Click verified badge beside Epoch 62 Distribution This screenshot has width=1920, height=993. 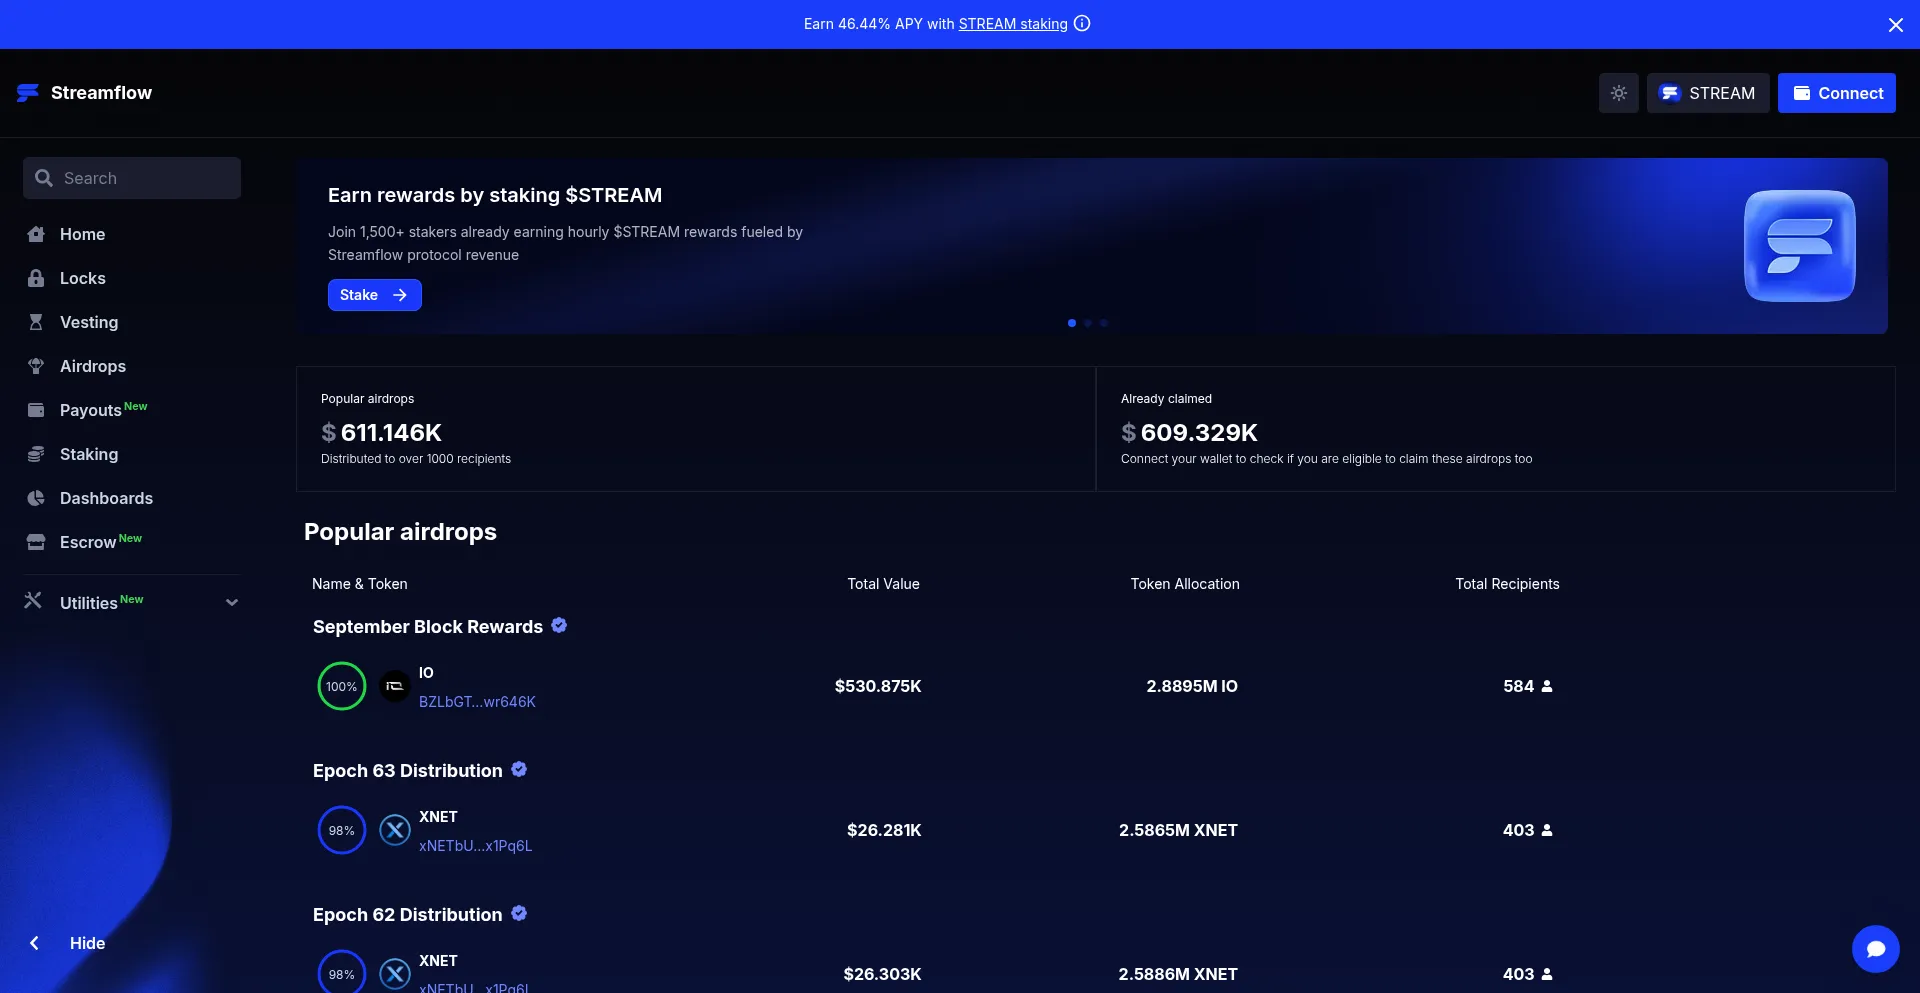pos(519,913)
